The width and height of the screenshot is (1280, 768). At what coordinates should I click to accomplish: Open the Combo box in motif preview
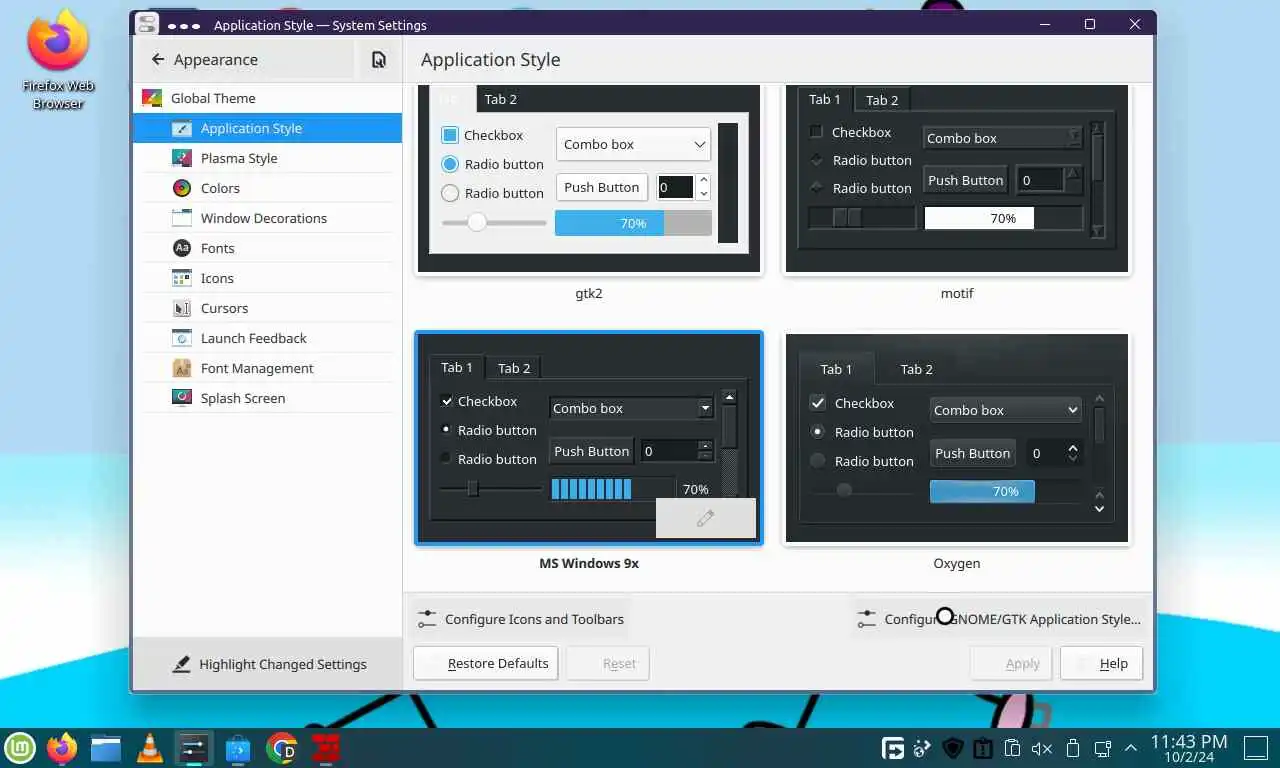[1004, 138]
